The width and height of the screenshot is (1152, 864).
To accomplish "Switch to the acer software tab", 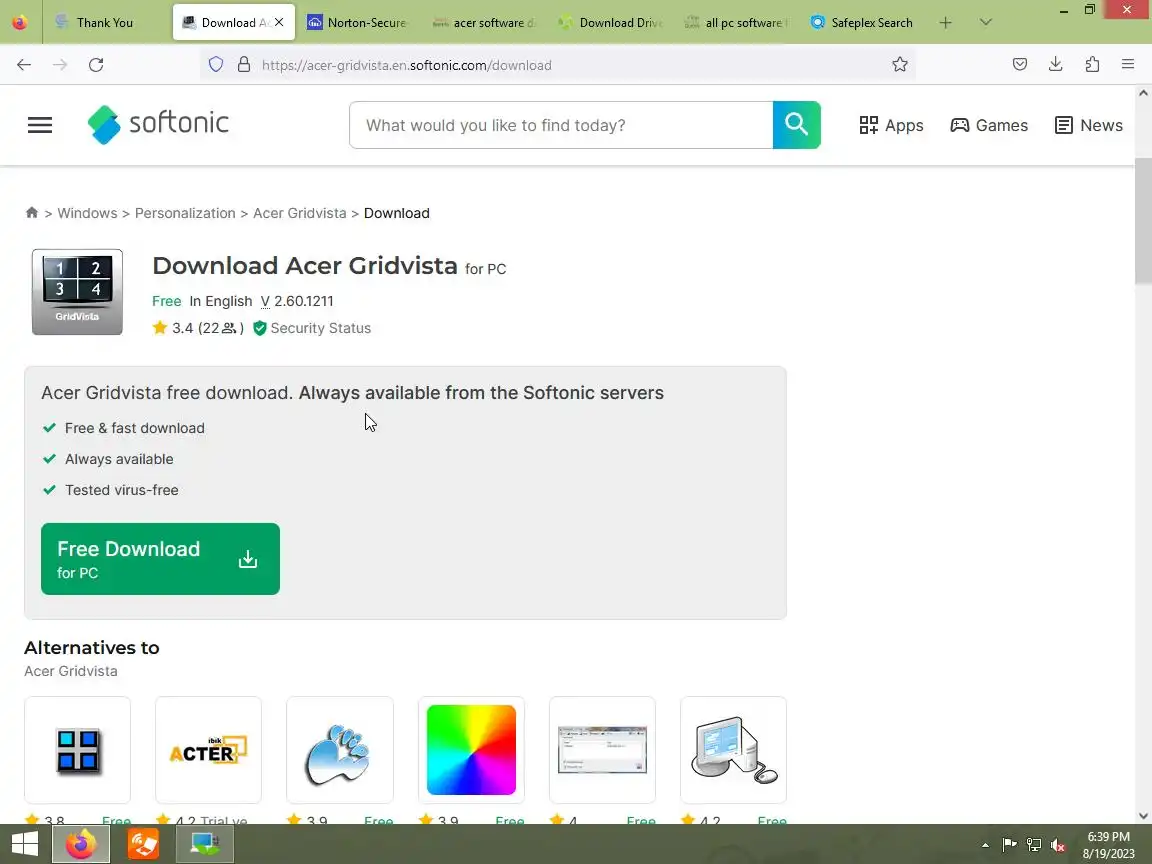I will pyautogui.click(x=483, y=23).
